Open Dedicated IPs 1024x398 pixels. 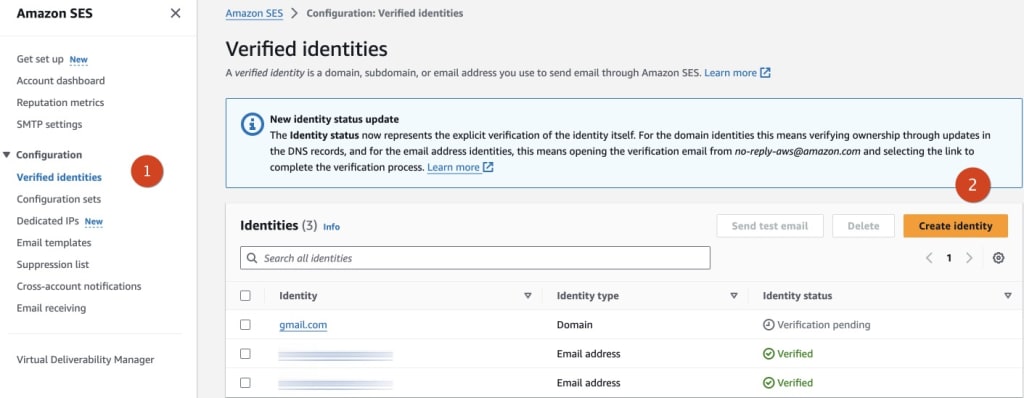[x=48, y=221]
